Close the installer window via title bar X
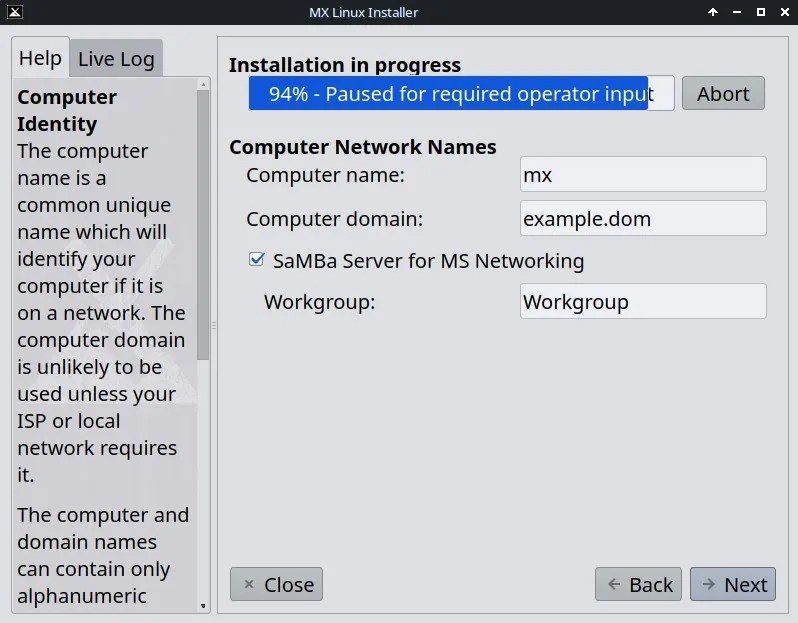This screenshot has height=623, width=798. (x=785, y=12)
